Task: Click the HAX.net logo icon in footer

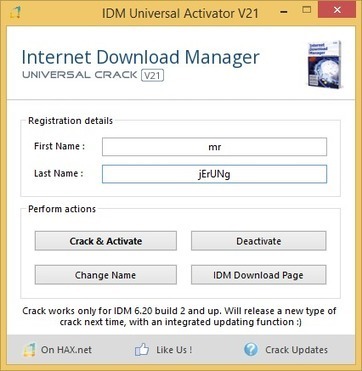Action: tap(29, 350)
